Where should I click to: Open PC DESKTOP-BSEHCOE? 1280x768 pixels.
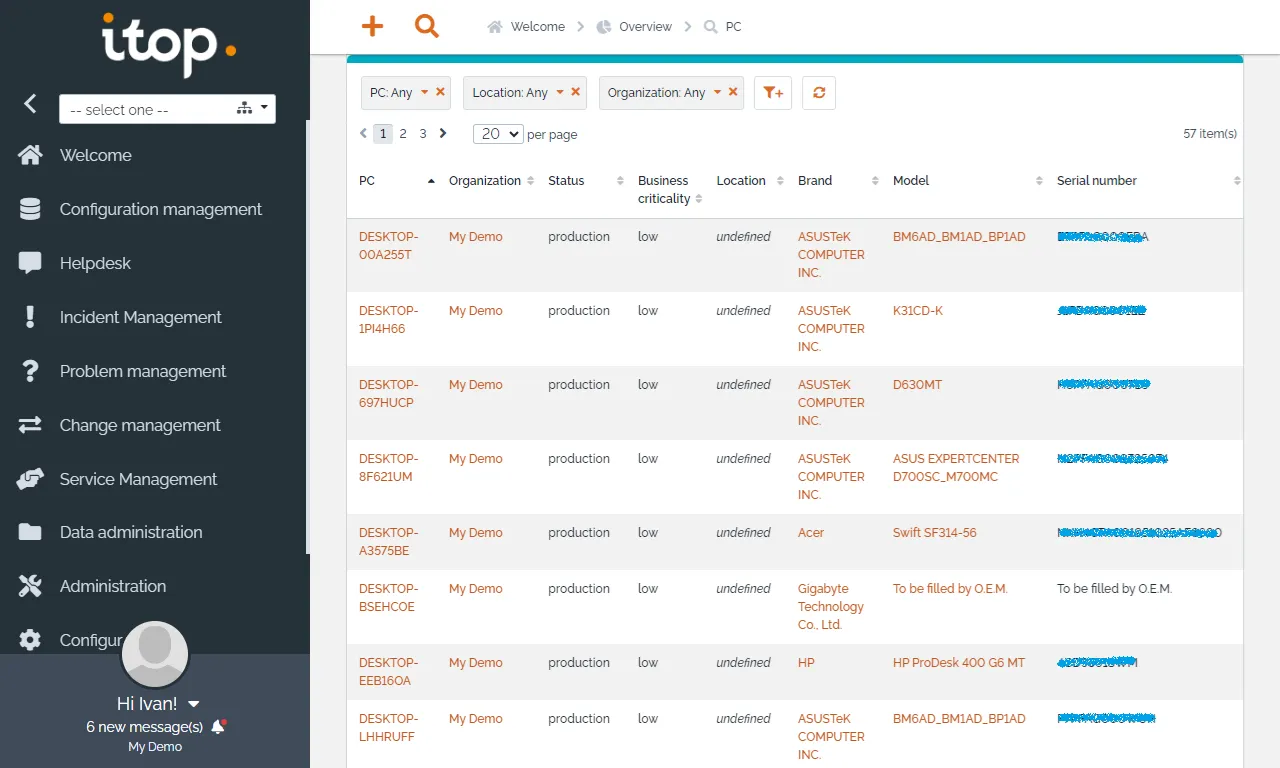point(389,598)
